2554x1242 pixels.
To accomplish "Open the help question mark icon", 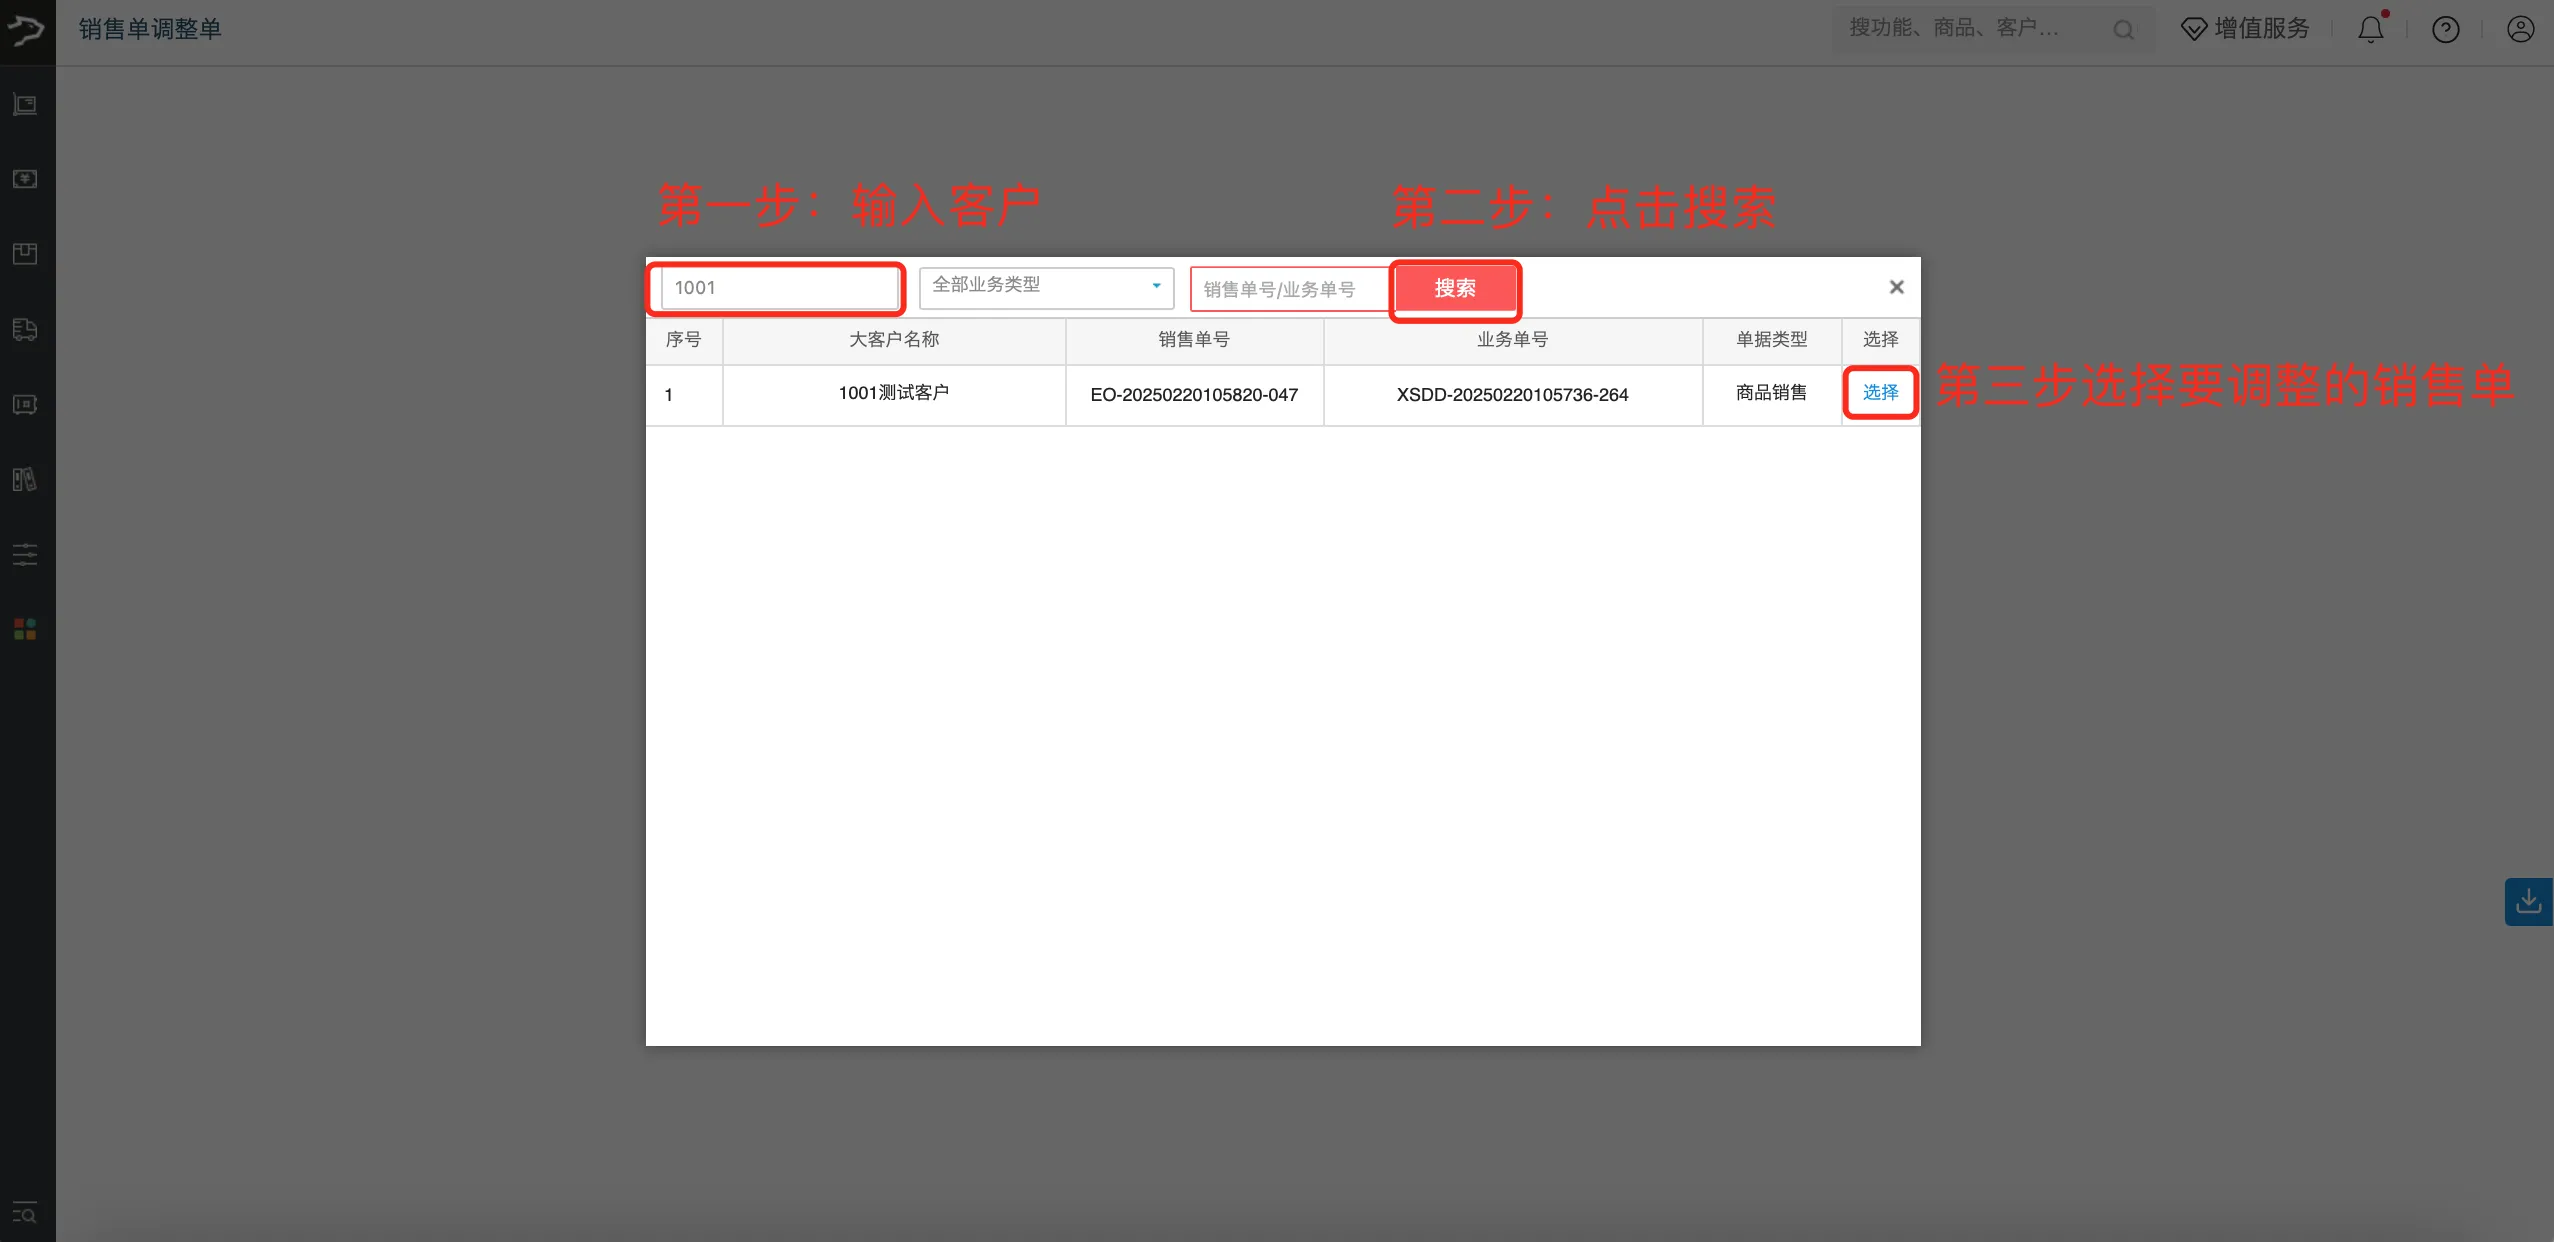I will (2446, 29).
